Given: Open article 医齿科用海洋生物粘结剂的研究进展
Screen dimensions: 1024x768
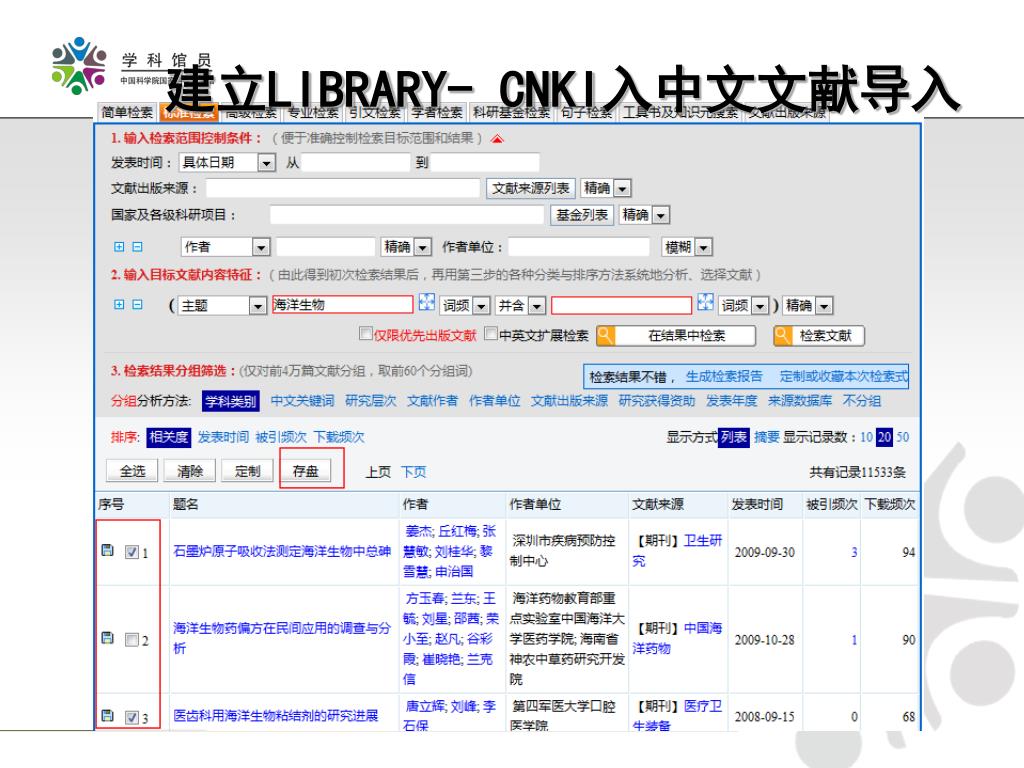Looking at the screenshot, I should 275,716.
